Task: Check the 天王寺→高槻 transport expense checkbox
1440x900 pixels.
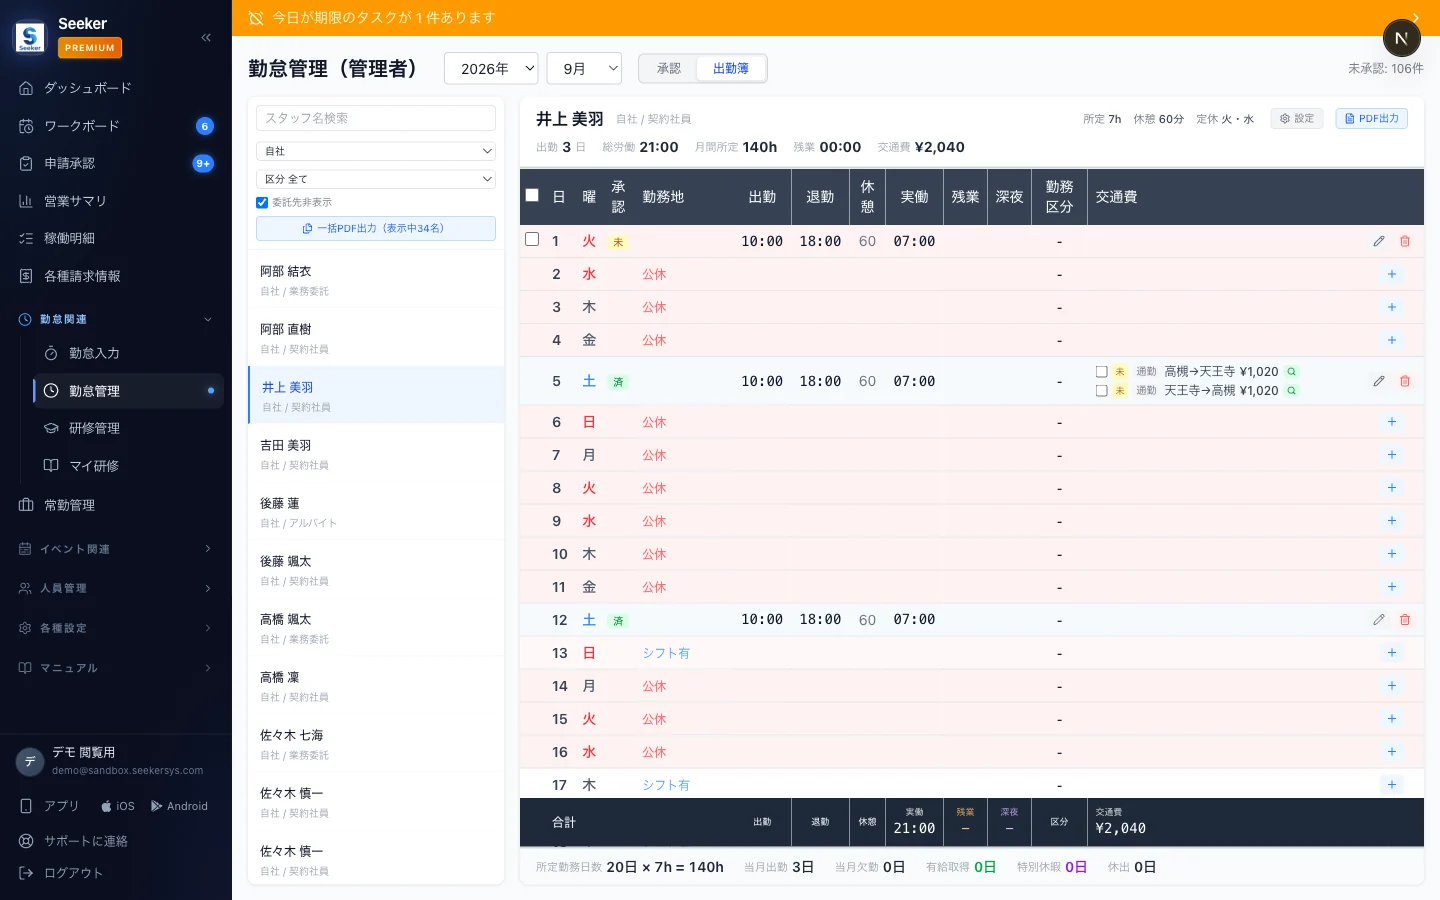Action: [1101, 391]
